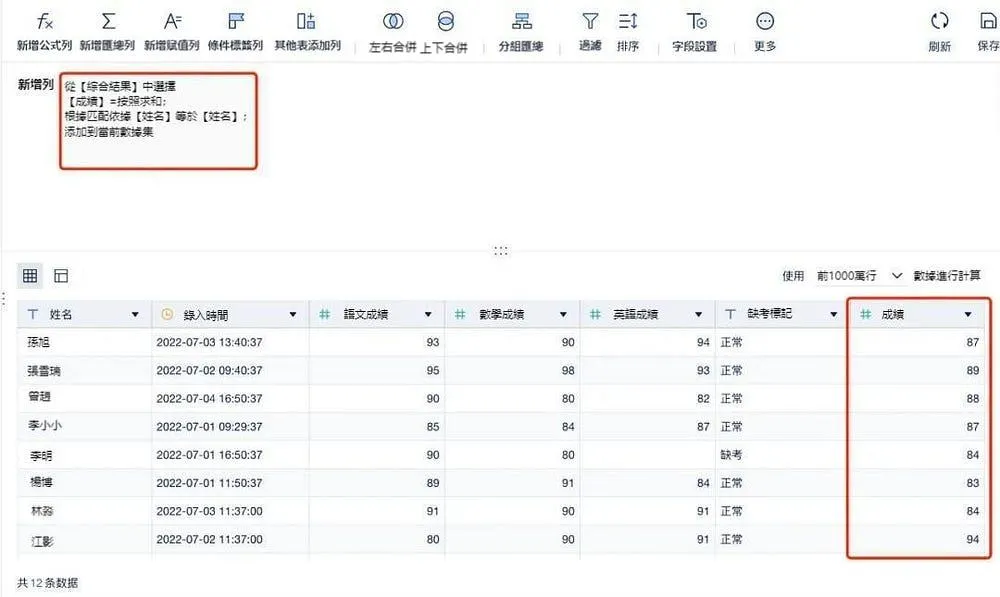1000x597 pixels.
Task: Click the 新增公式列 formula icon
Action: pos(44,22)
